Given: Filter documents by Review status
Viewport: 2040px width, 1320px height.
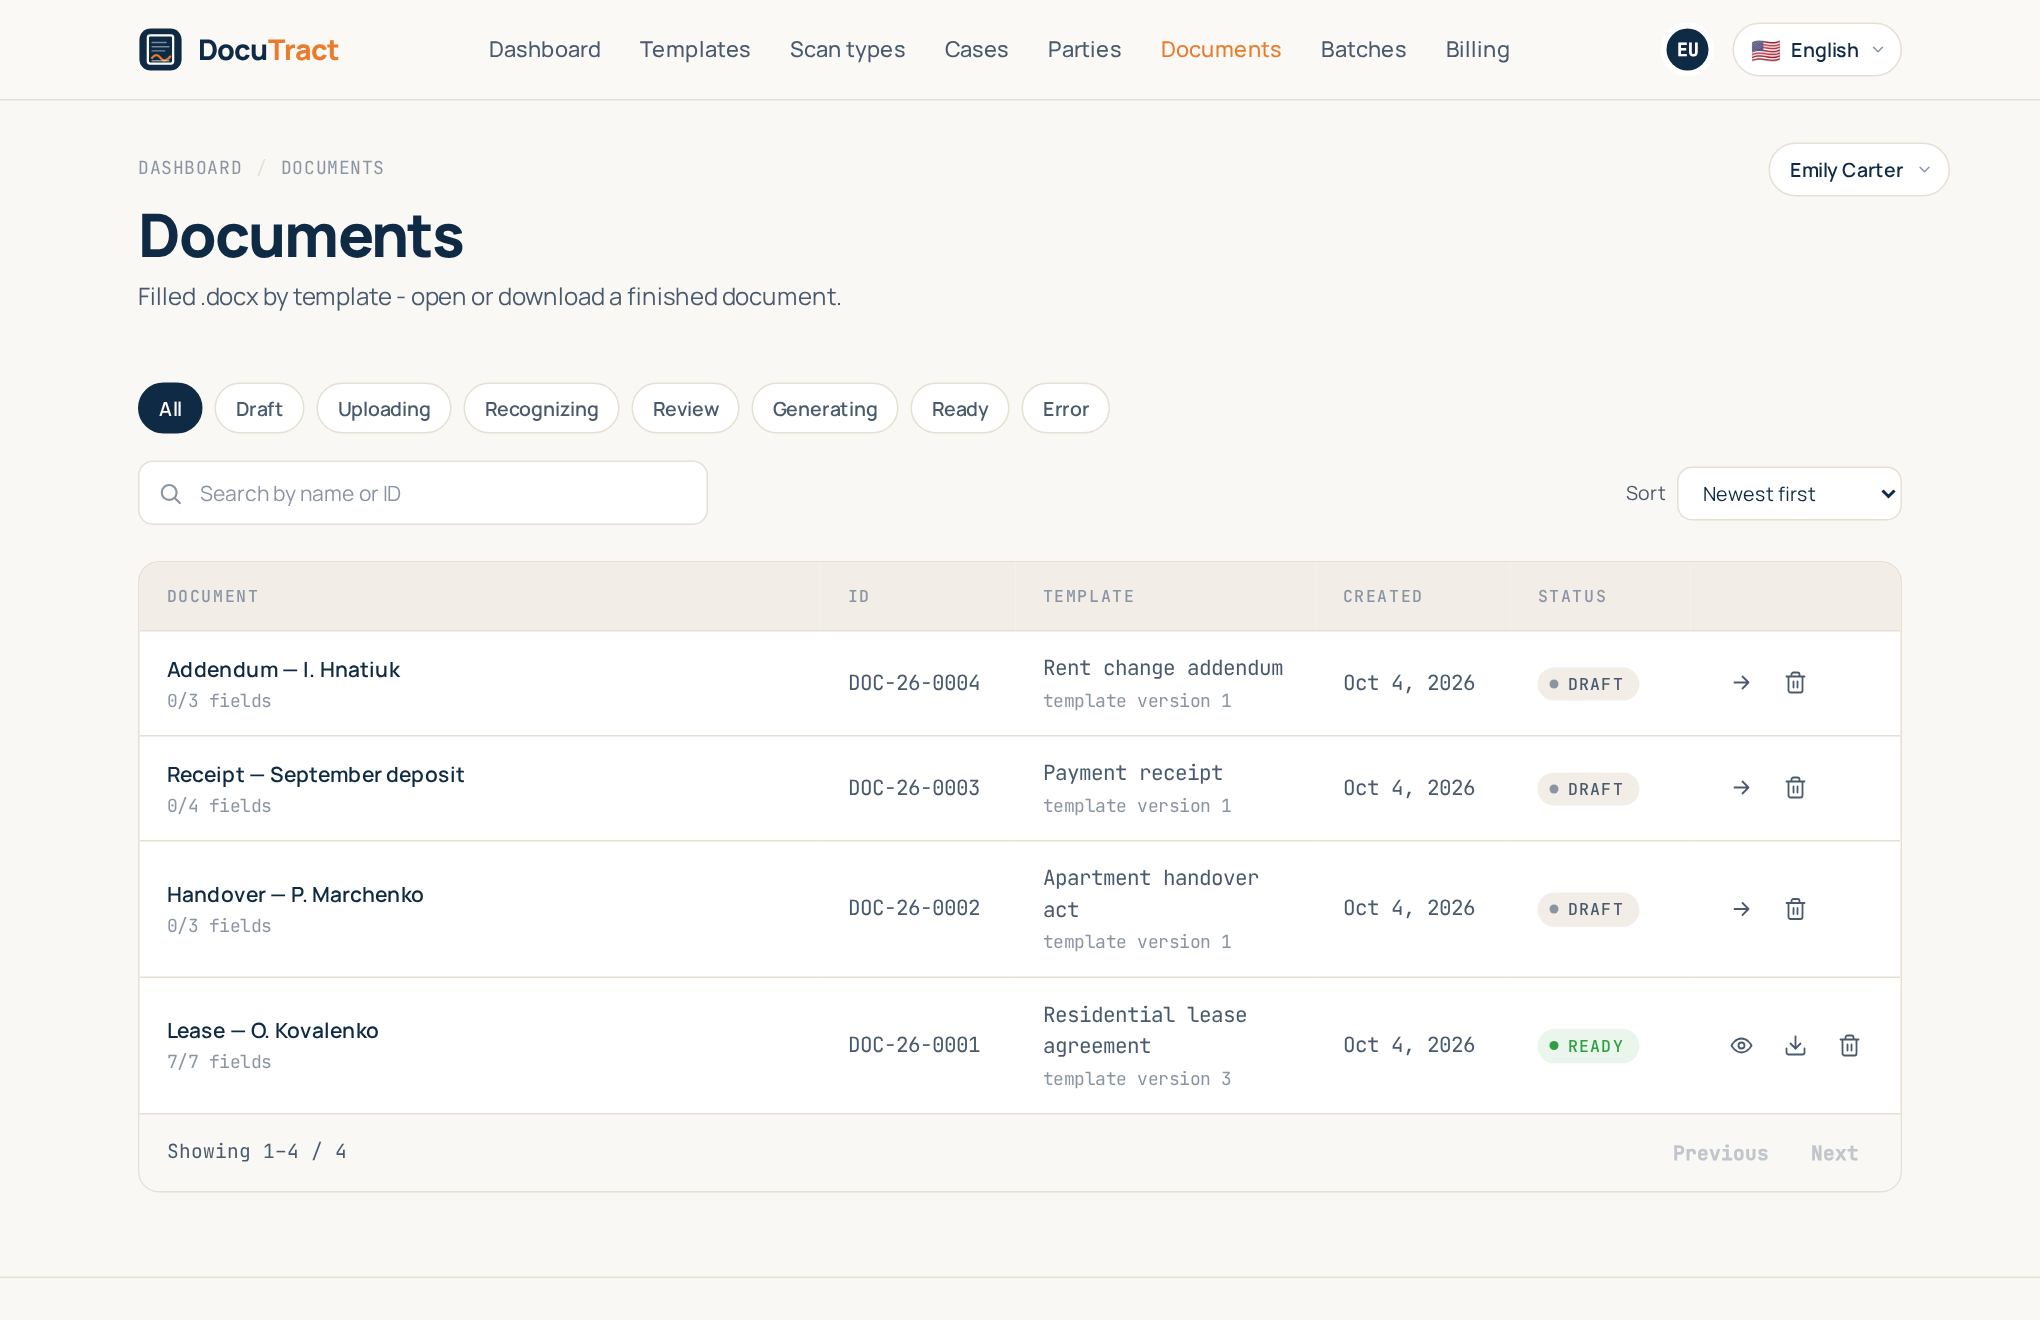Looking at the screenshot, I should [x=685, y=408].
